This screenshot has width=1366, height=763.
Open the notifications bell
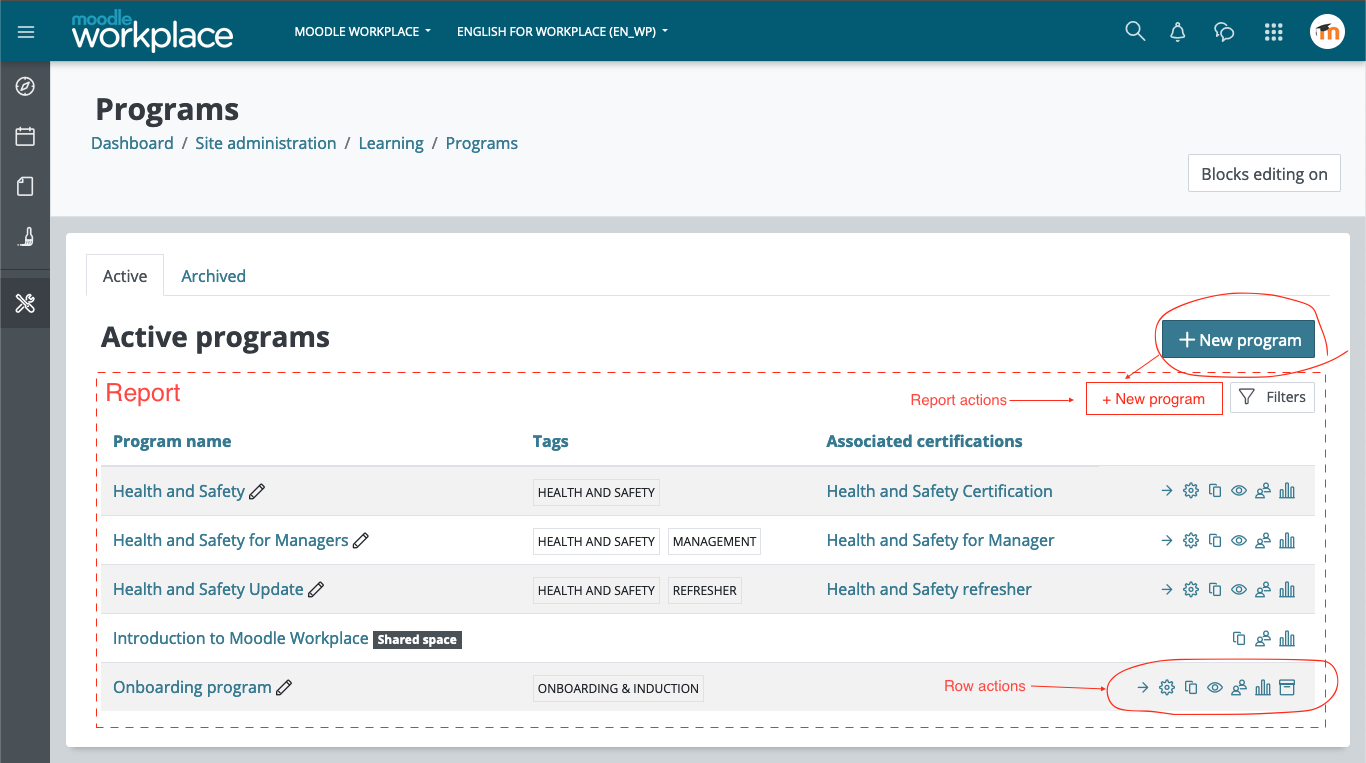(x=1178, y=32)
